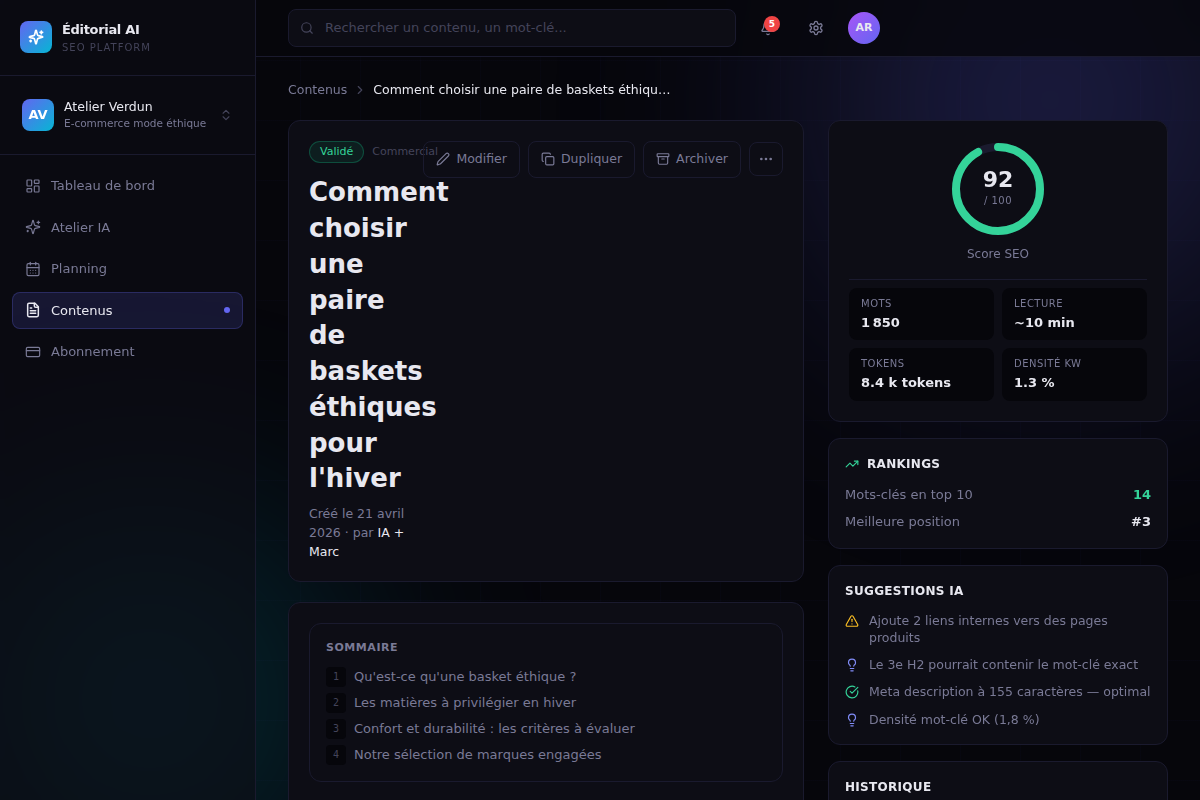Click the Contenus document icon

pos(33,310)
